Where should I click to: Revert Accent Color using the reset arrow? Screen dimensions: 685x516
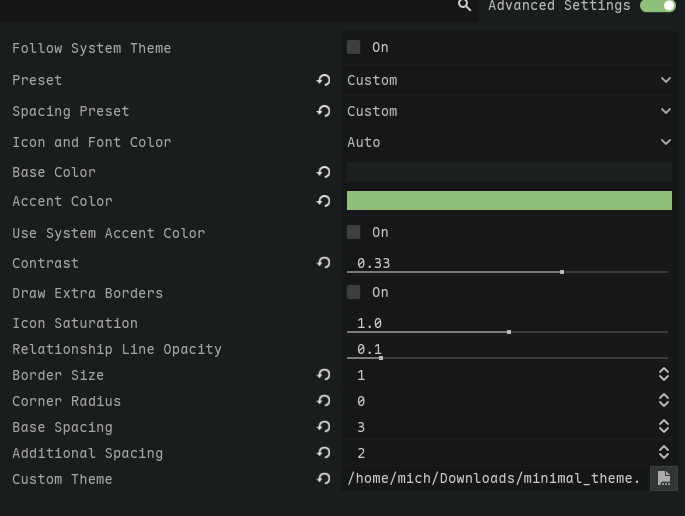coord(323,201)
